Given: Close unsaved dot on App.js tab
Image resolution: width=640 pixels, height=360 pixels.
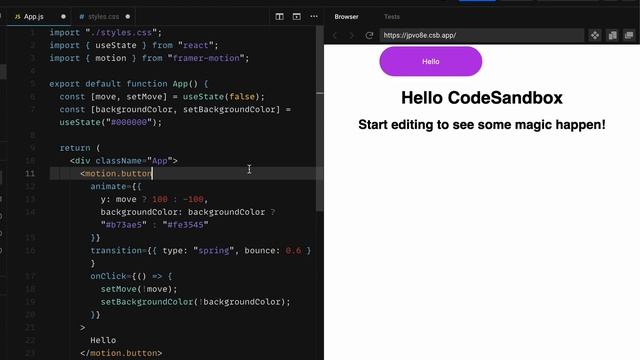Looking at the screenshot, I should (63, 17).
